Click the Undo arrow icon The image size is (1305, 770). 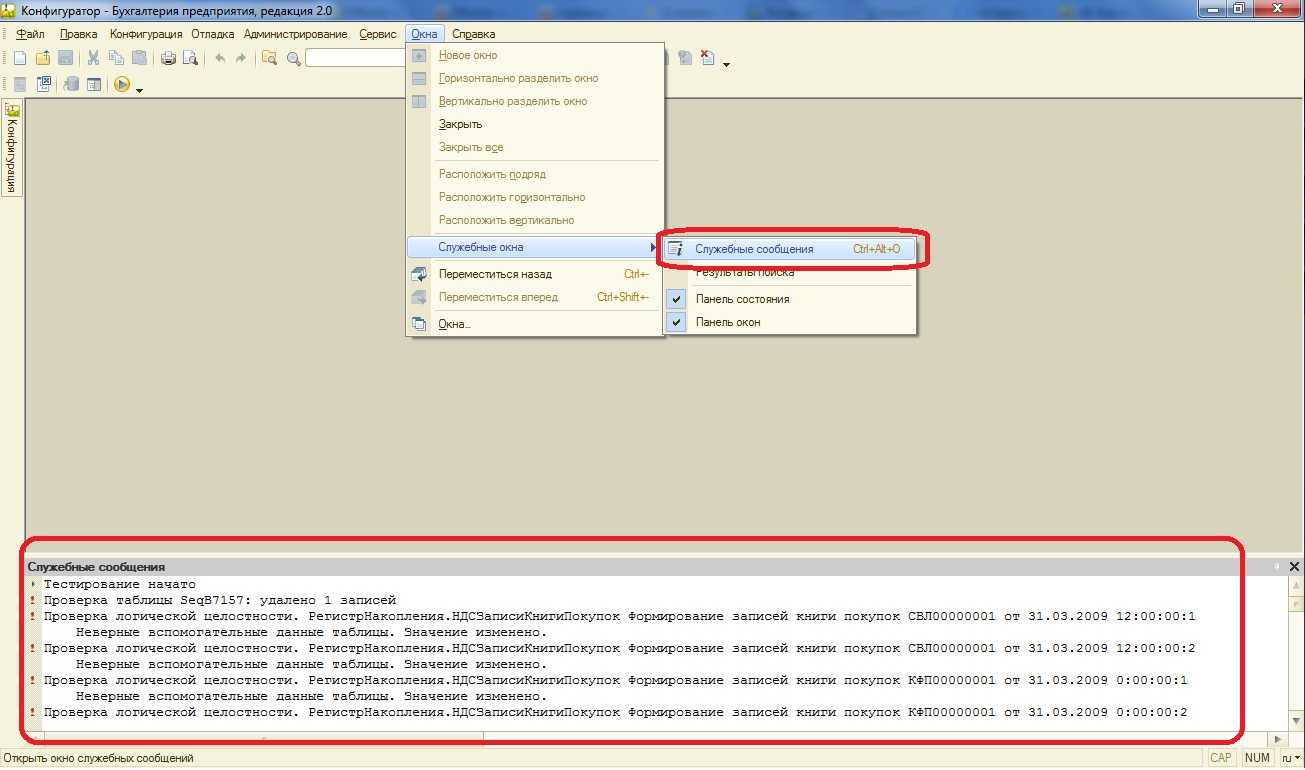click(219, 58)
